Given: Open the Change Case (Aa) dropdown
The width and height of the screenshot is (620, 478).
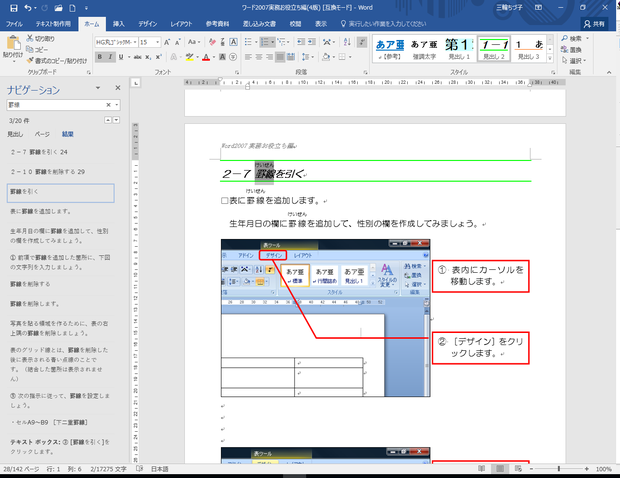Looking at the screenshot, I should pyautogui.click(x=194, y=42).
